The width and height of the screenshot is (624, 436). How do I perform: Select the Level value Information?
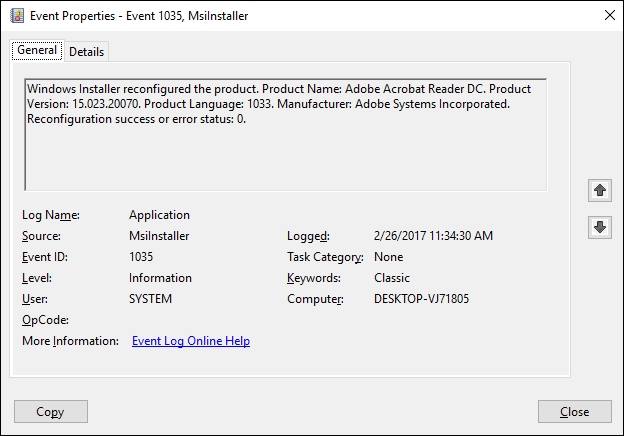(160, 278)
